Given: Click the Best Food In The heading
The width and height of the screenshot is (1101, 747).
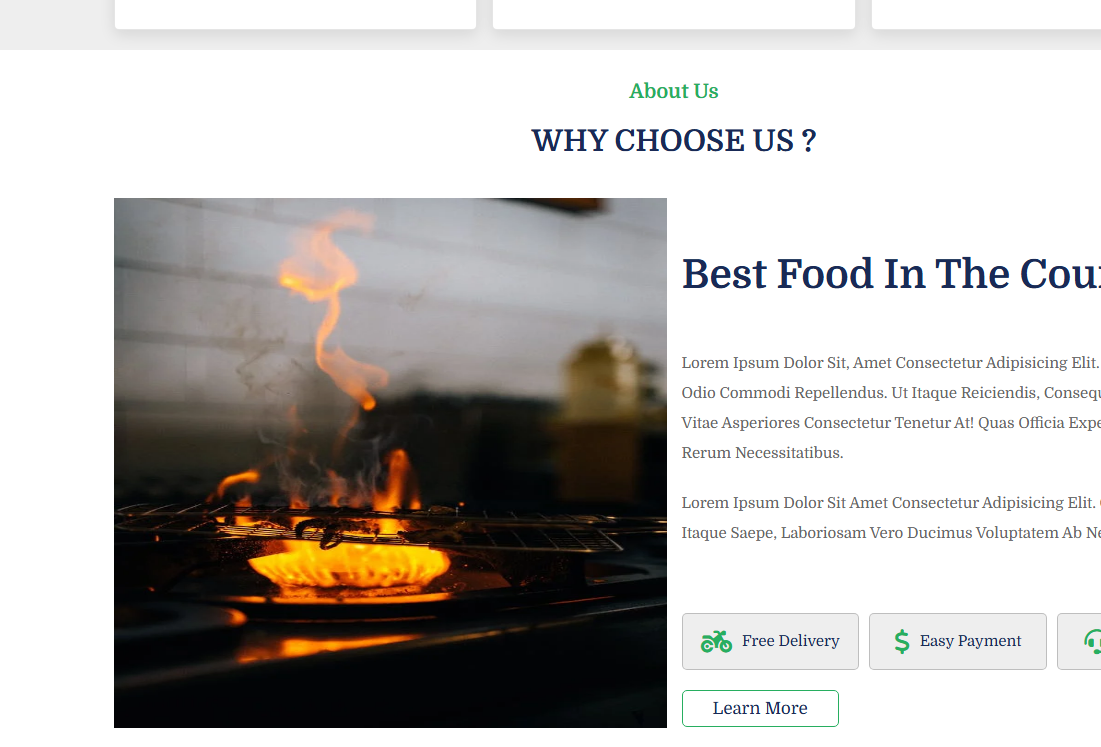Looking at the screenshot, I should [x=891, y=274].
